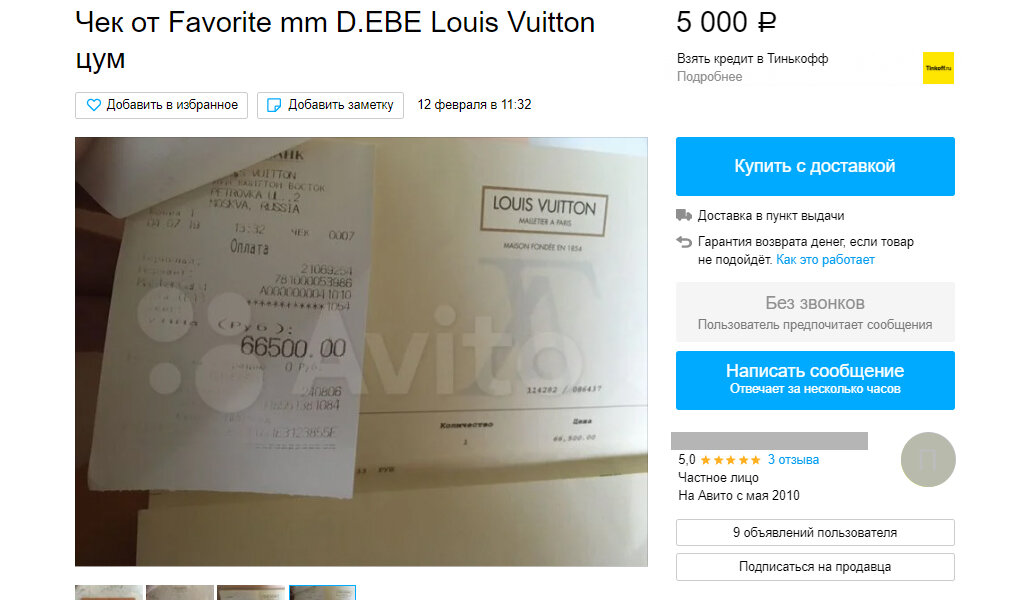Open the main receipt photo
This screenshot has width=1024, height=600.
(x=361, y=352)
